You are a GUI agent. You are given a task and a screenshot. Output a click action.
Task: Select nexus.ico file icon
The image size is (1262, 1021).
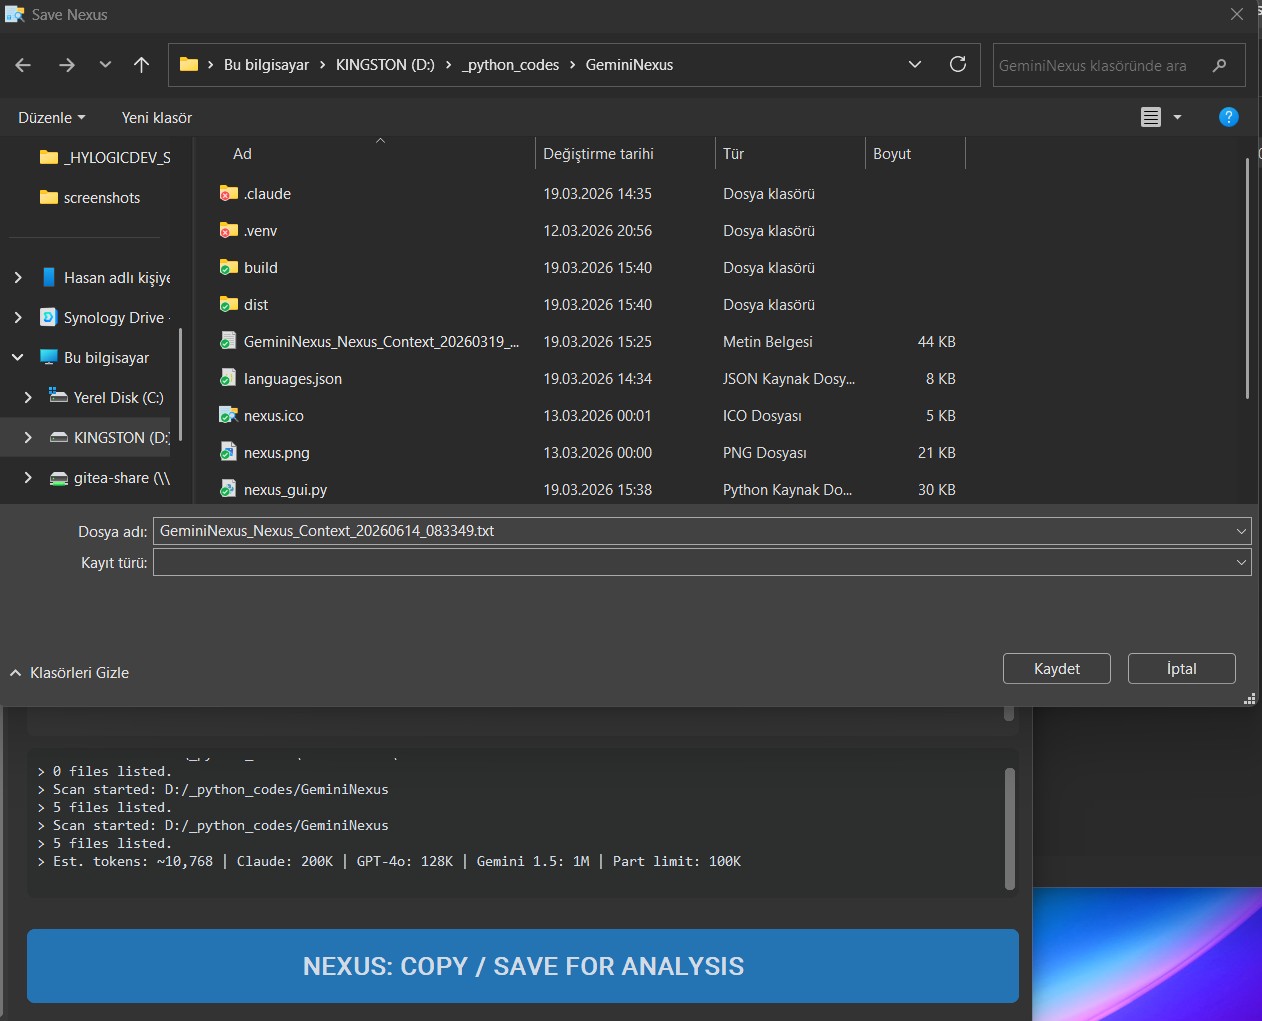coord(228,416)
